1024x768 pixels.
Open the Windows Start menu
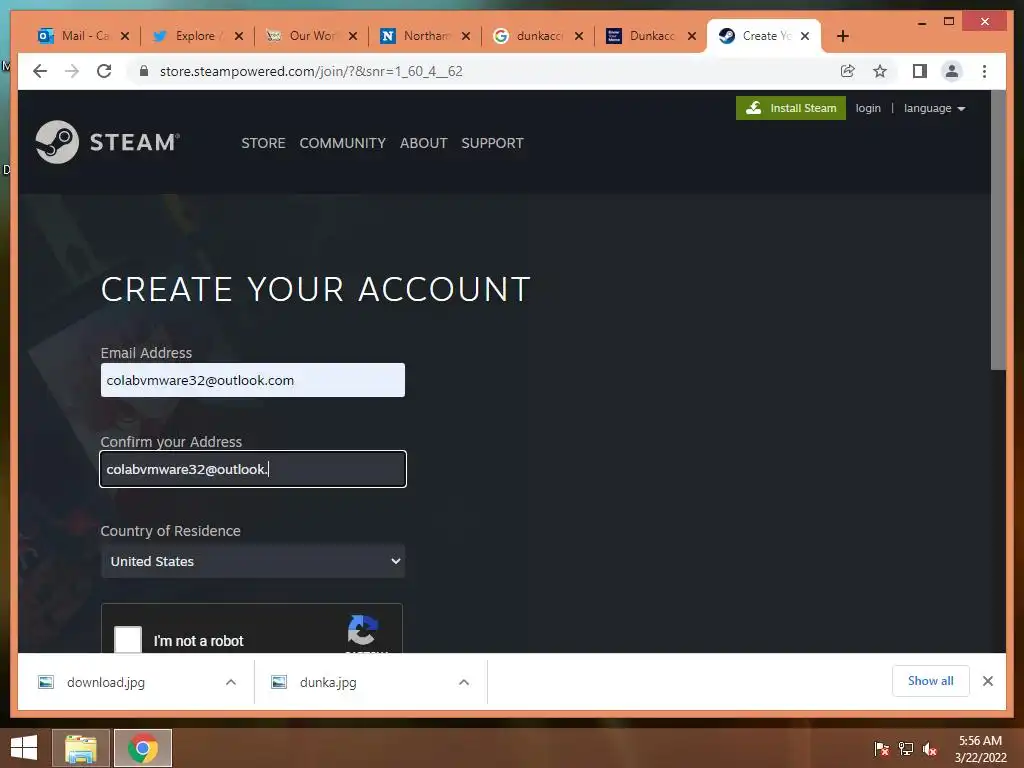tap(24, 748)
